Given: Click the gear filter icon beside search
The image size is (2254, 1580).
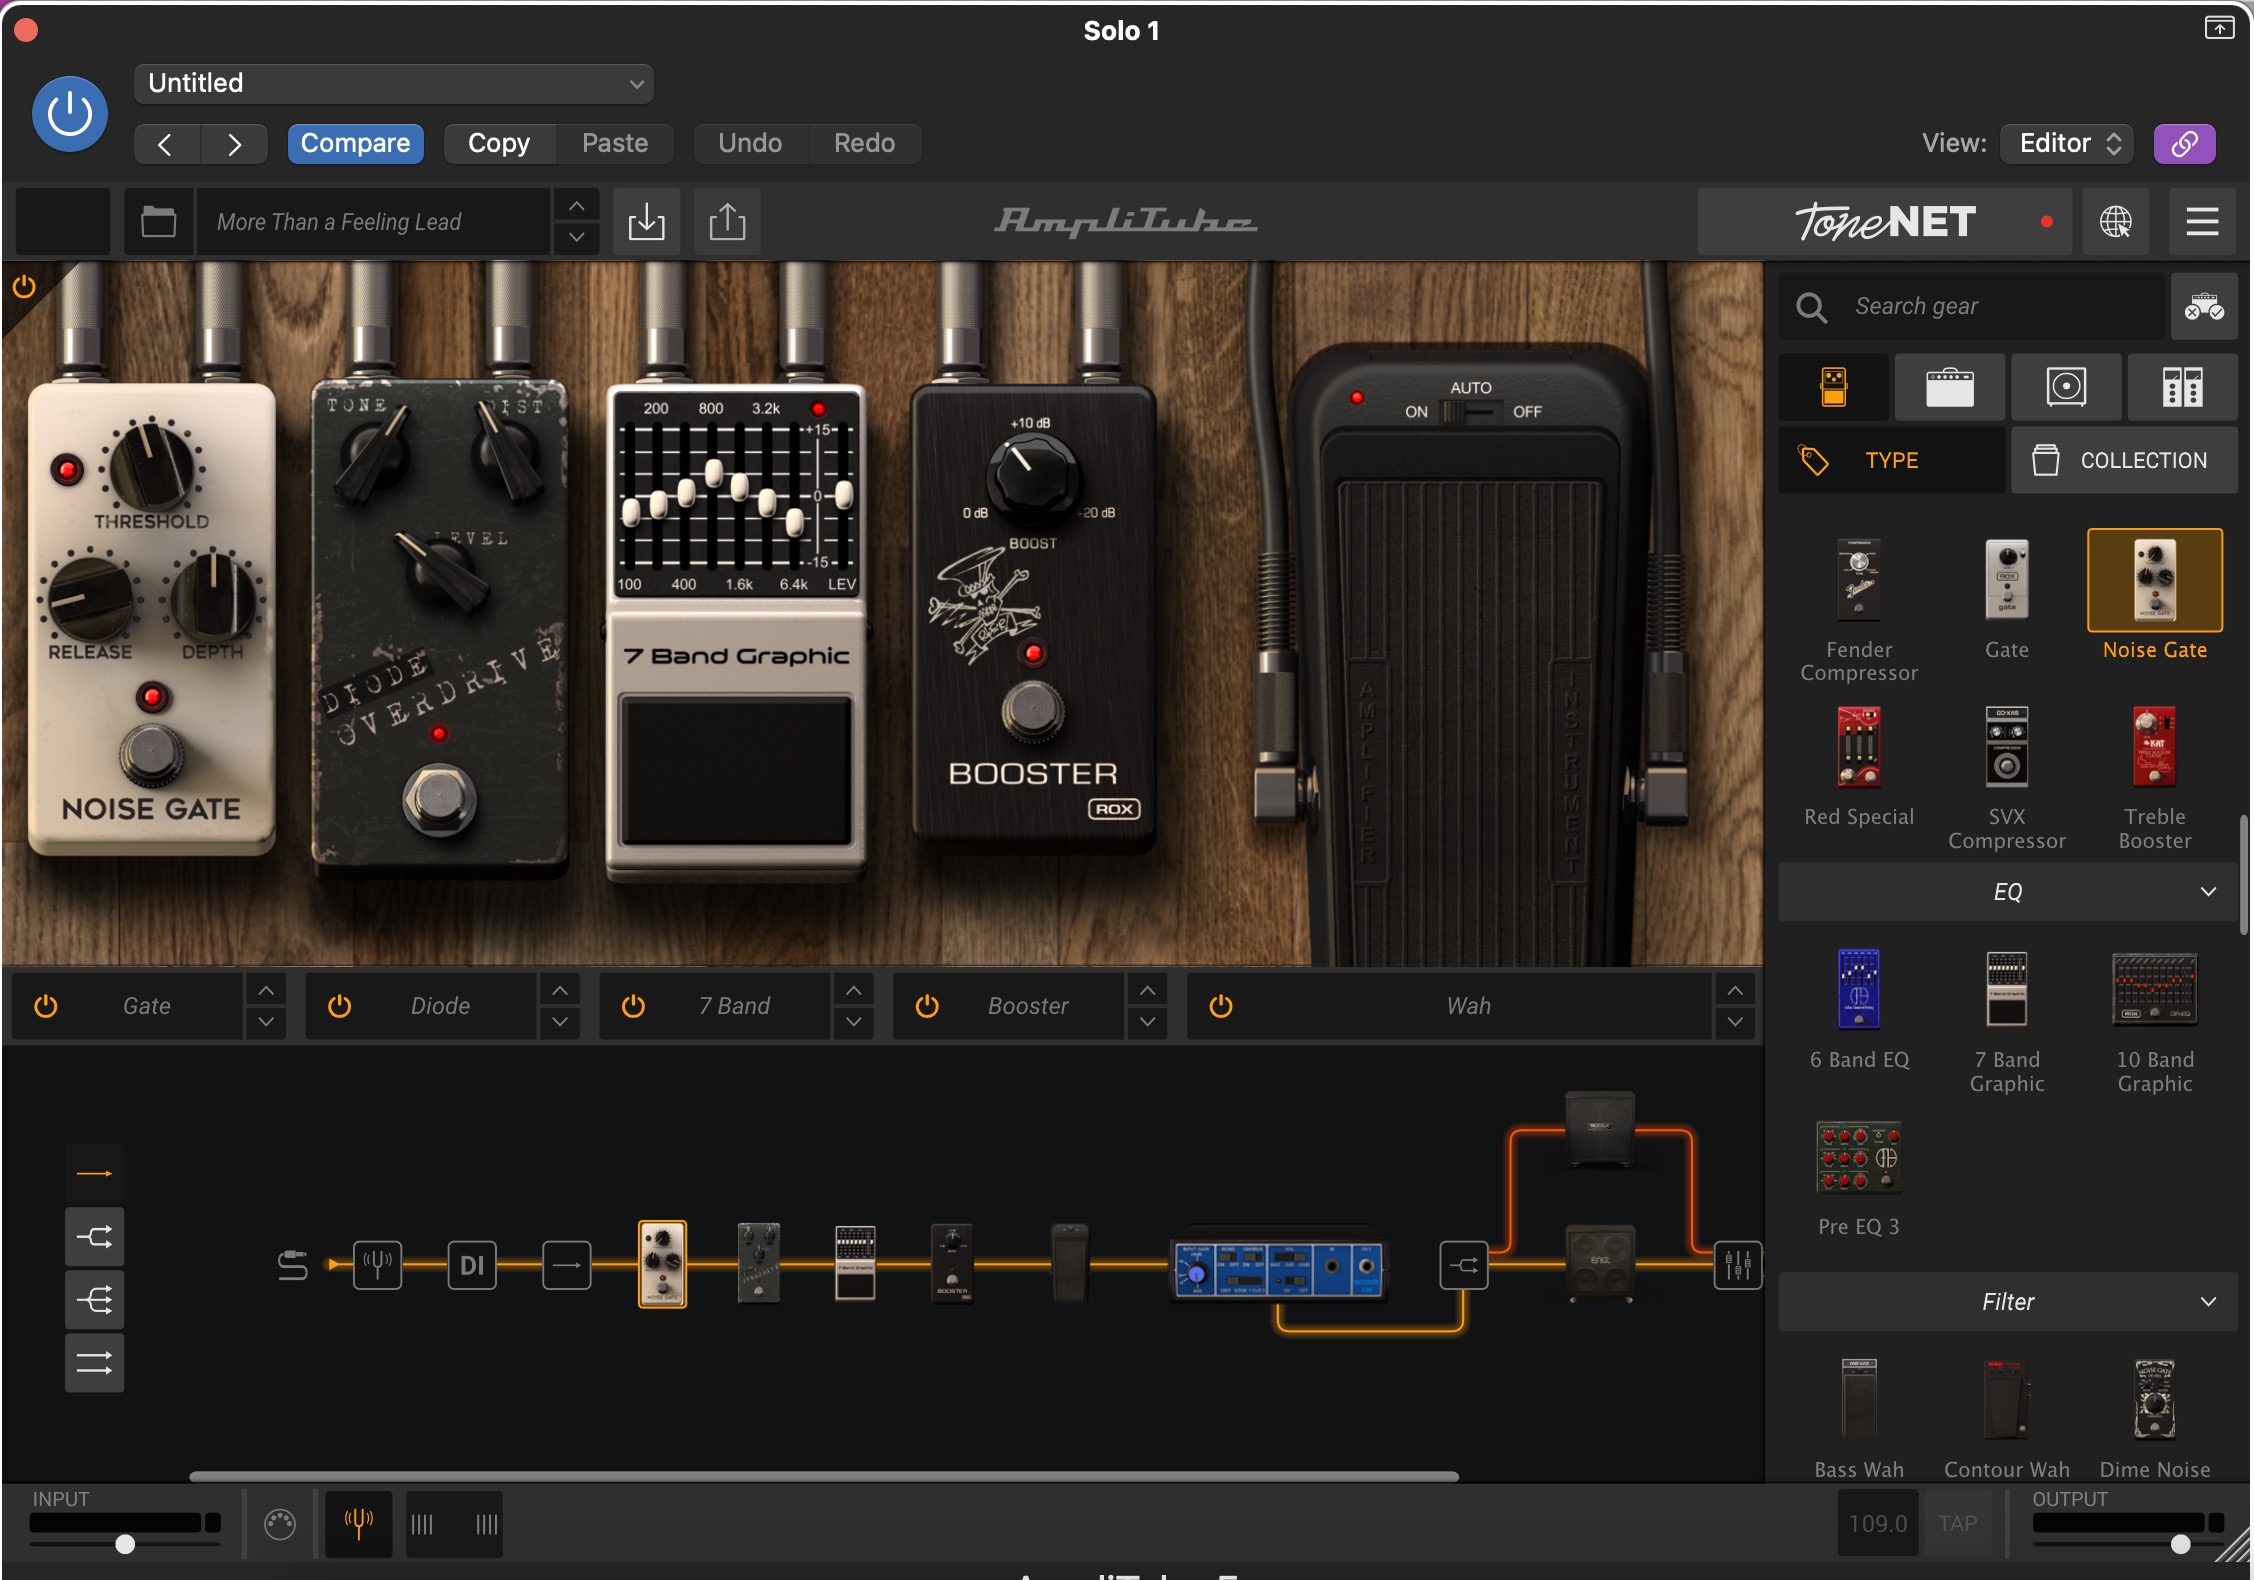Looking at the screenshot, I should pos(2203,306).
